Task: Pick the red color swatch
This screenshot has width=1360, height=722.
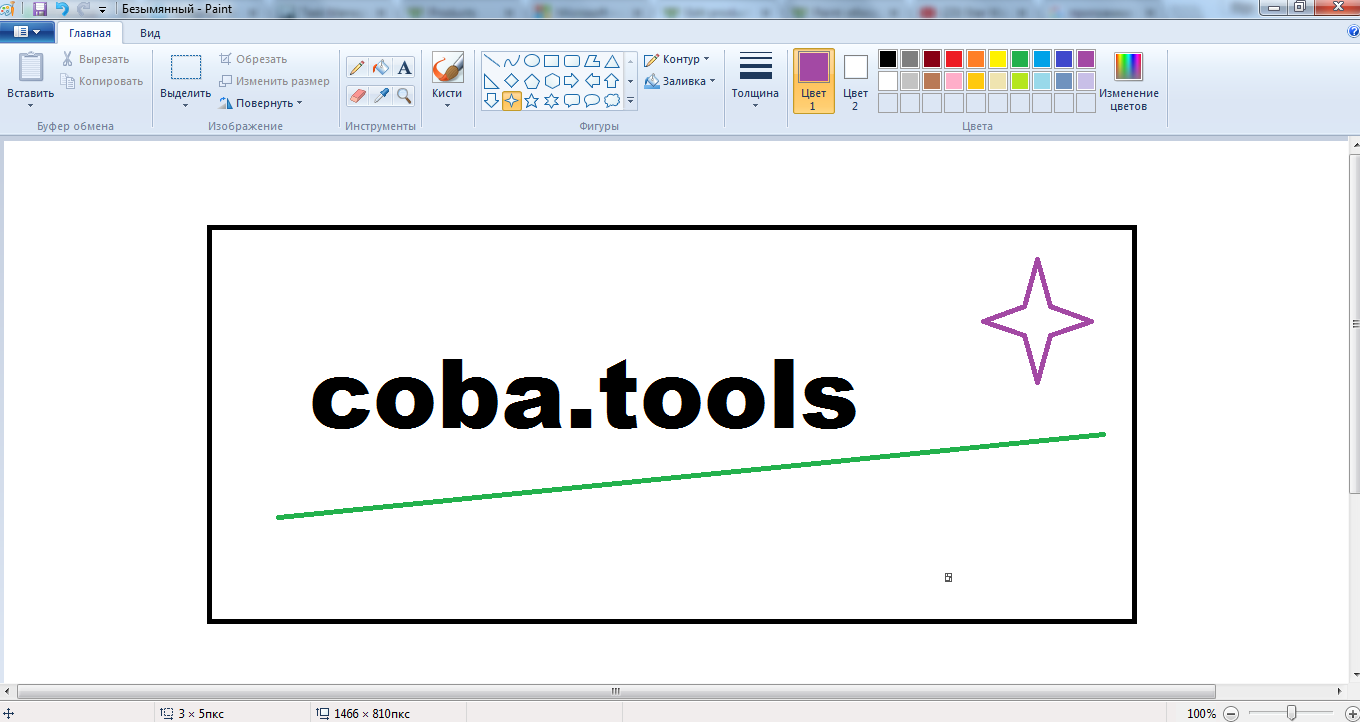Action: tap(954, 59)
